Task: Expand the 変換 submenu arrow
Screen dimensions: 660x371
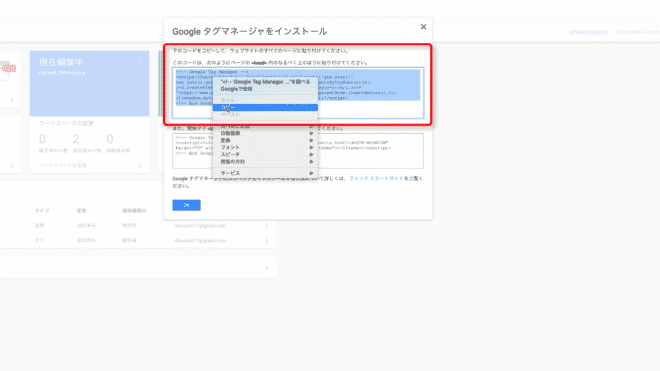Action: click(x=311, y=140)
